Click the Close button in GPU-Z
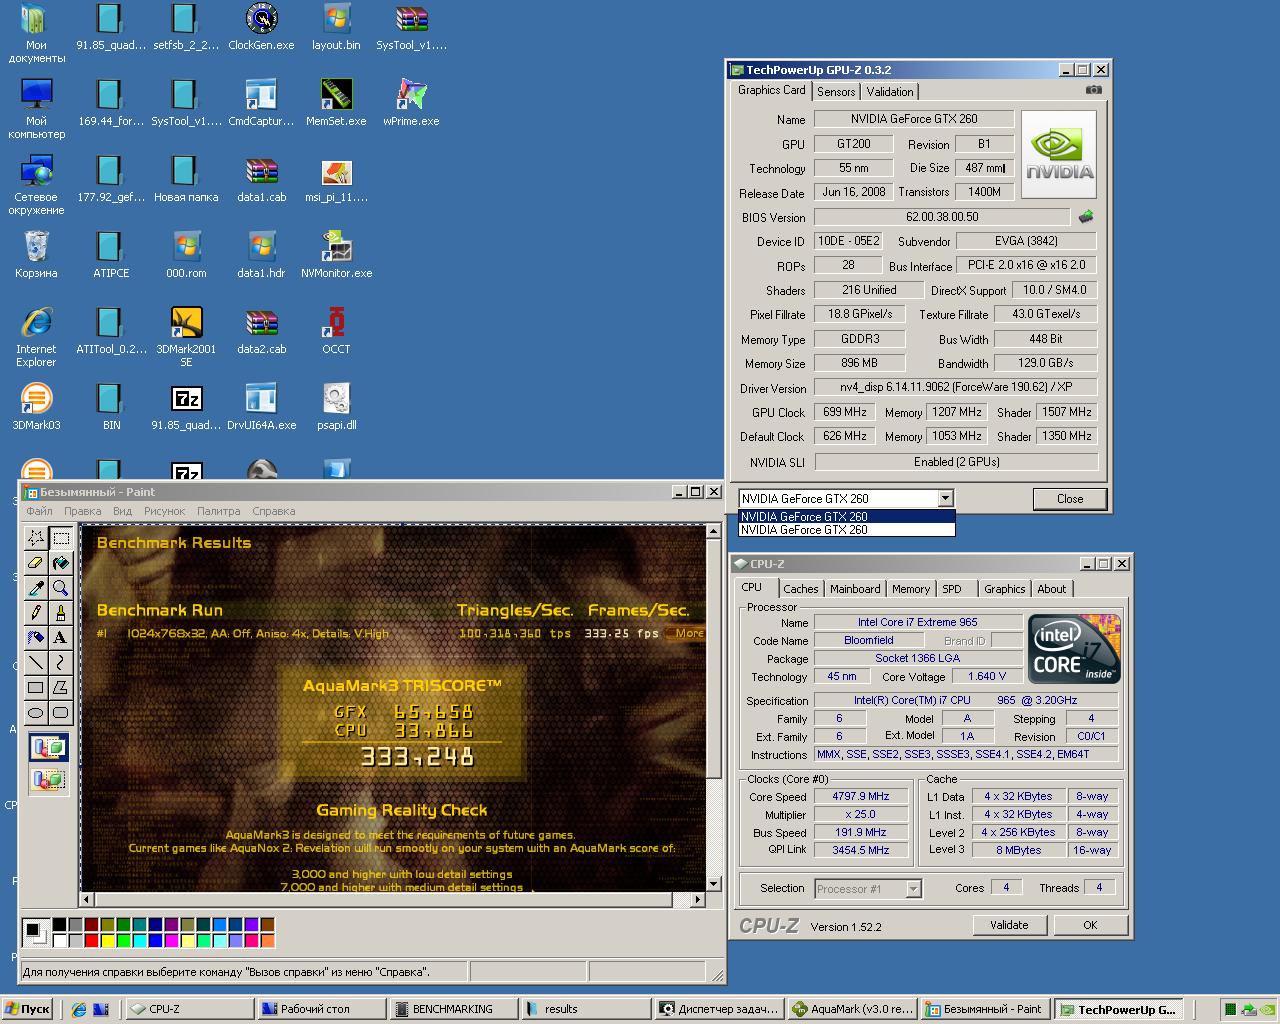Viewport: 1280px width, 1024px height. pyautogui.click(x=1070, y=498)
